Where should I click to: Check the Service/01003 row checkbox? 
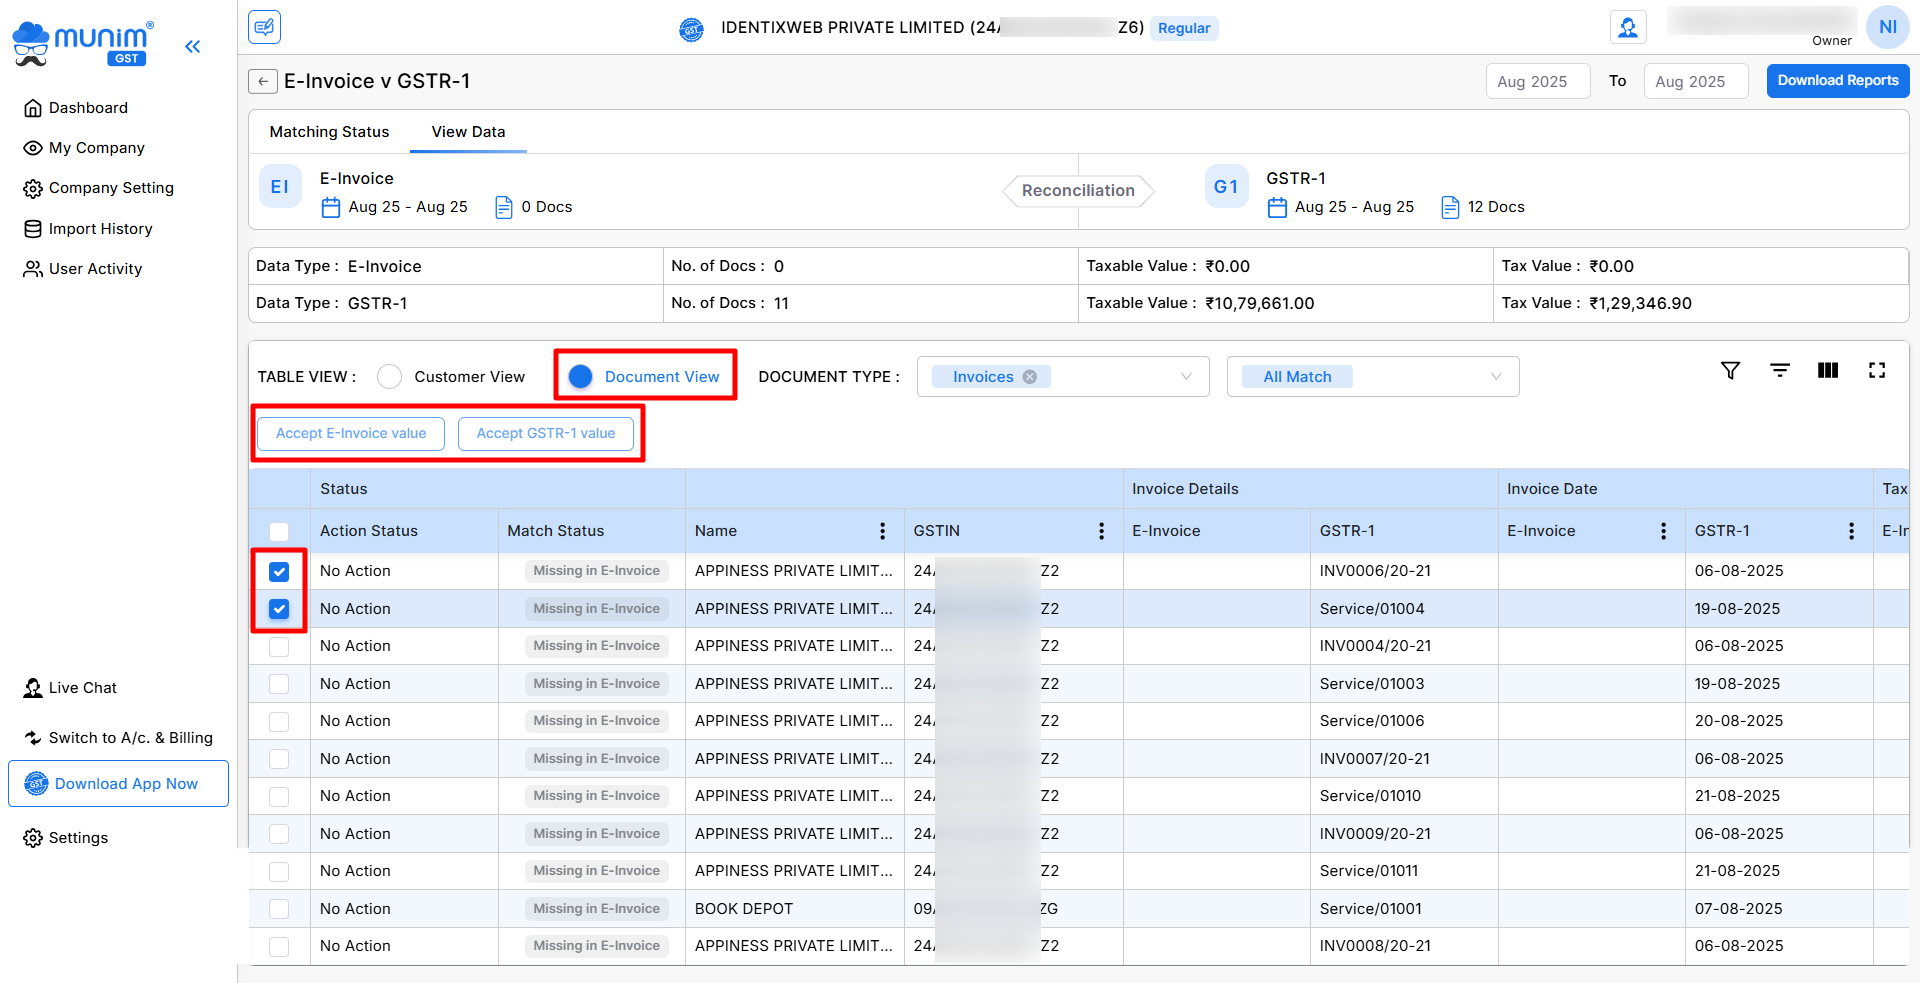279,684
